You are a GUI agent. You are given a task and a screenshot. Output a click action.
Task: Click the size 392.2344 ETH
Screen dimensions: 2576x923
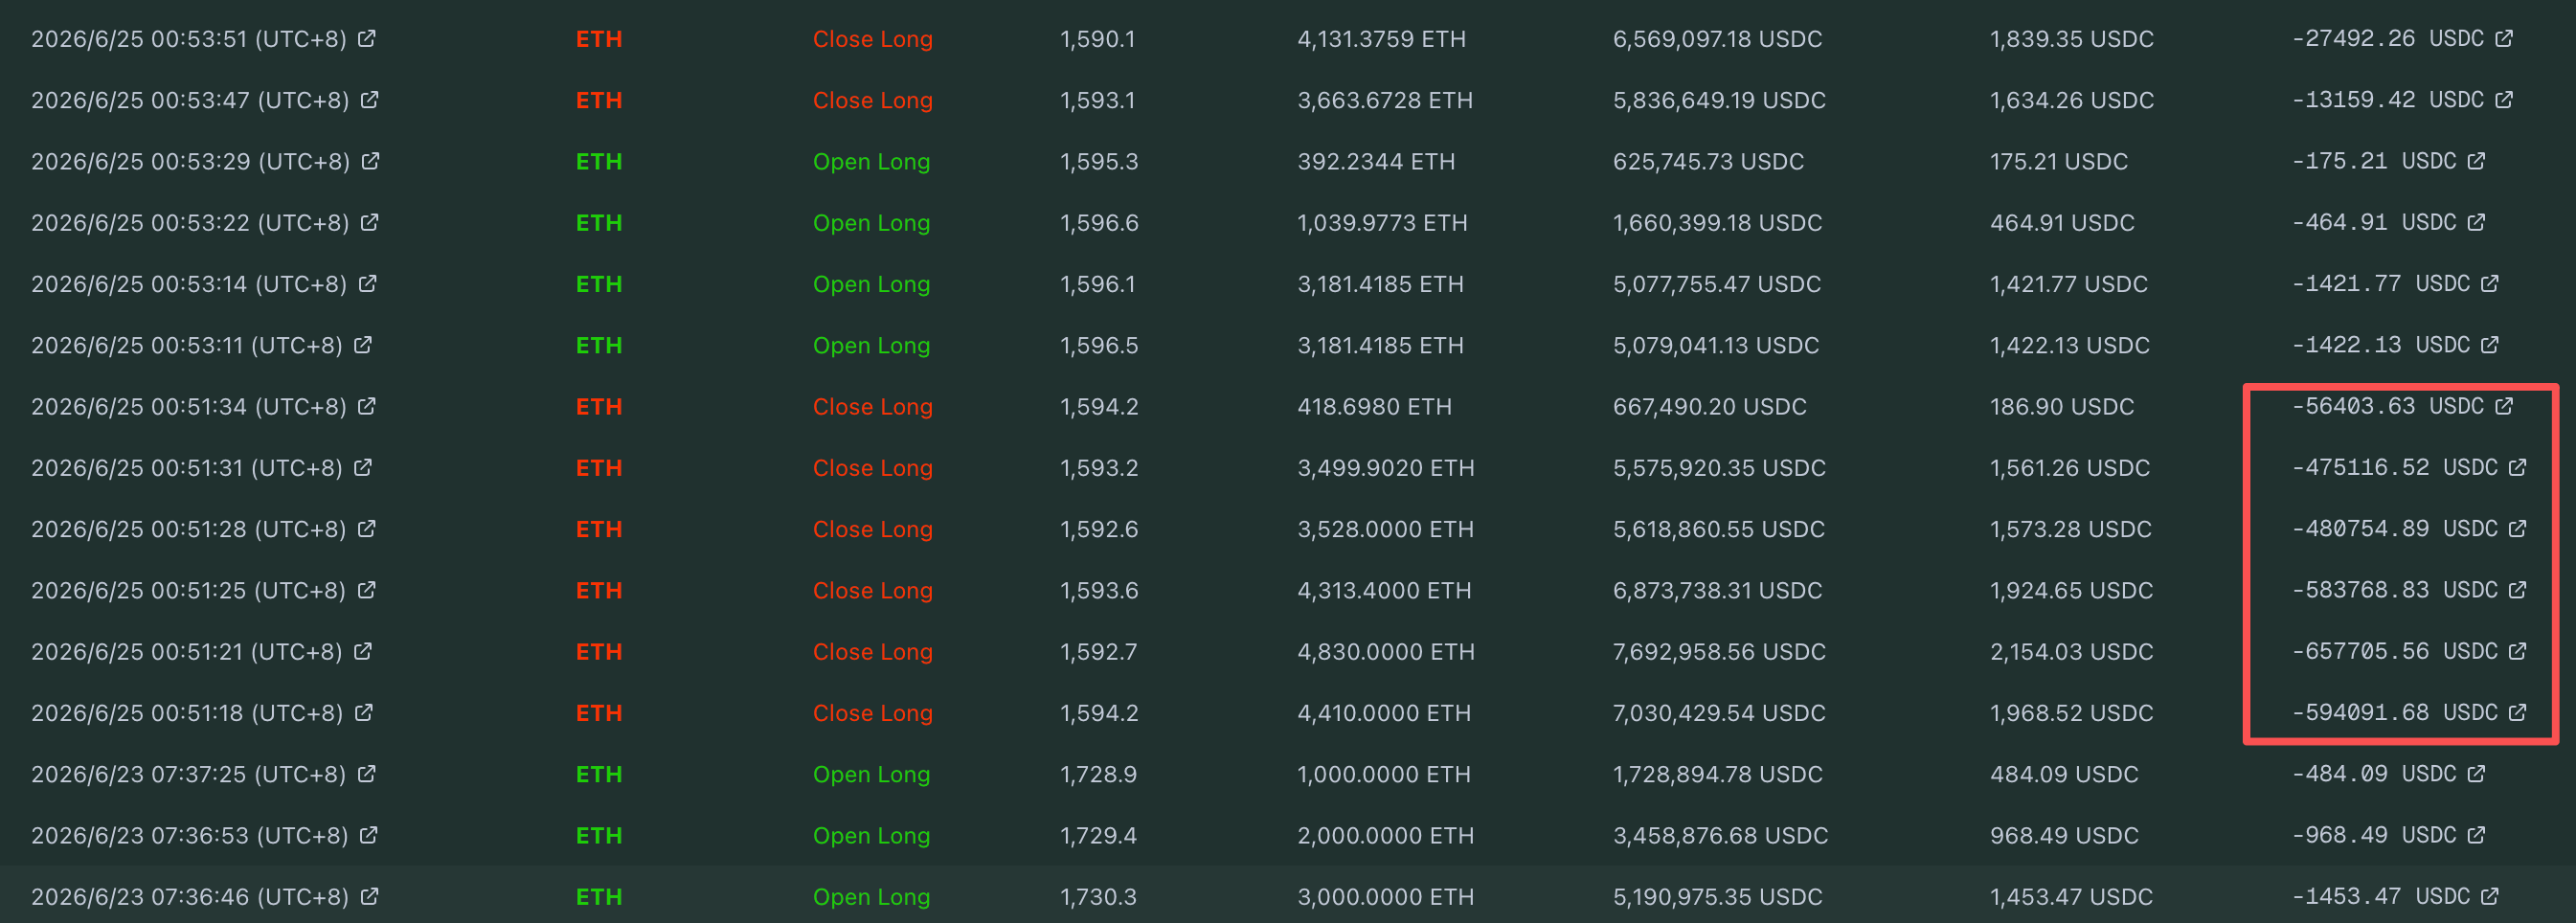pyautogui.click(x=1376, y=162)
